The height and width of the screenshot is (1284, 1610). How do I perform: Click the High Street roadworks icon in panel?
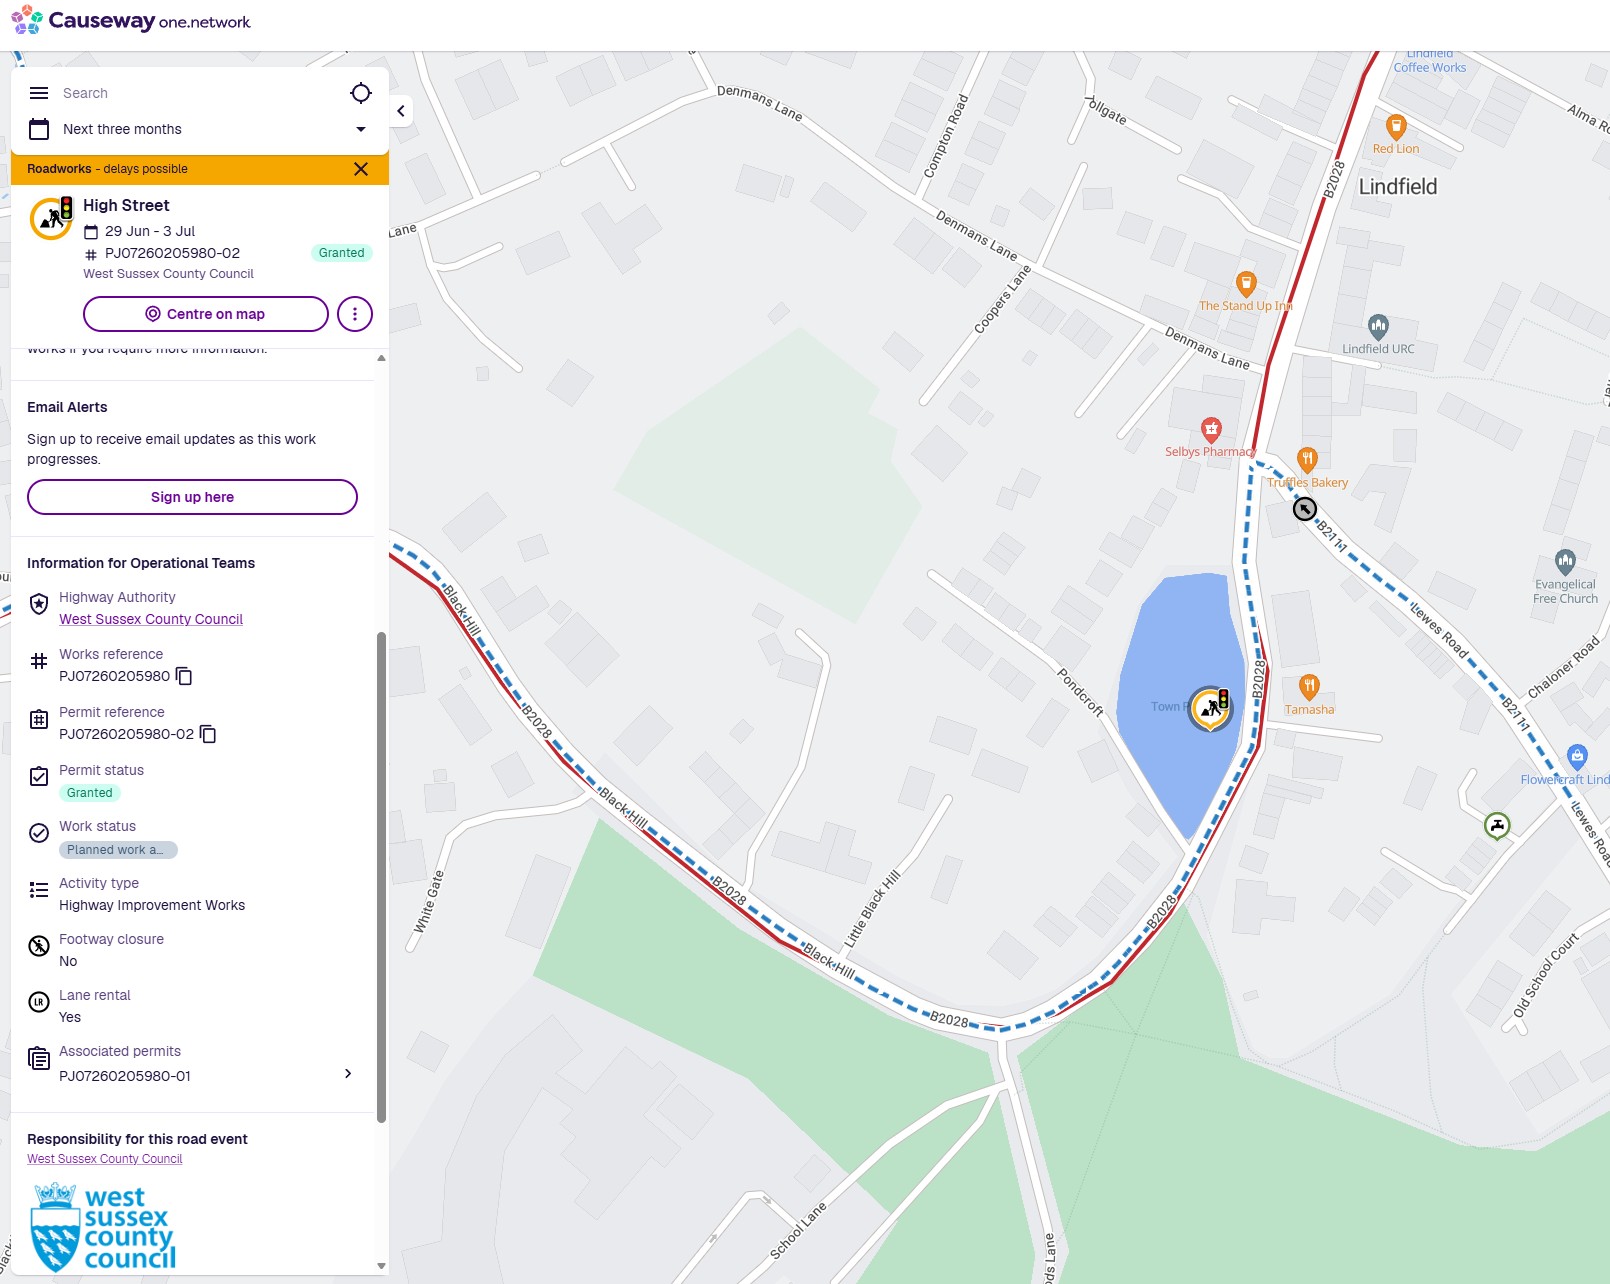(x=52, y=218)
